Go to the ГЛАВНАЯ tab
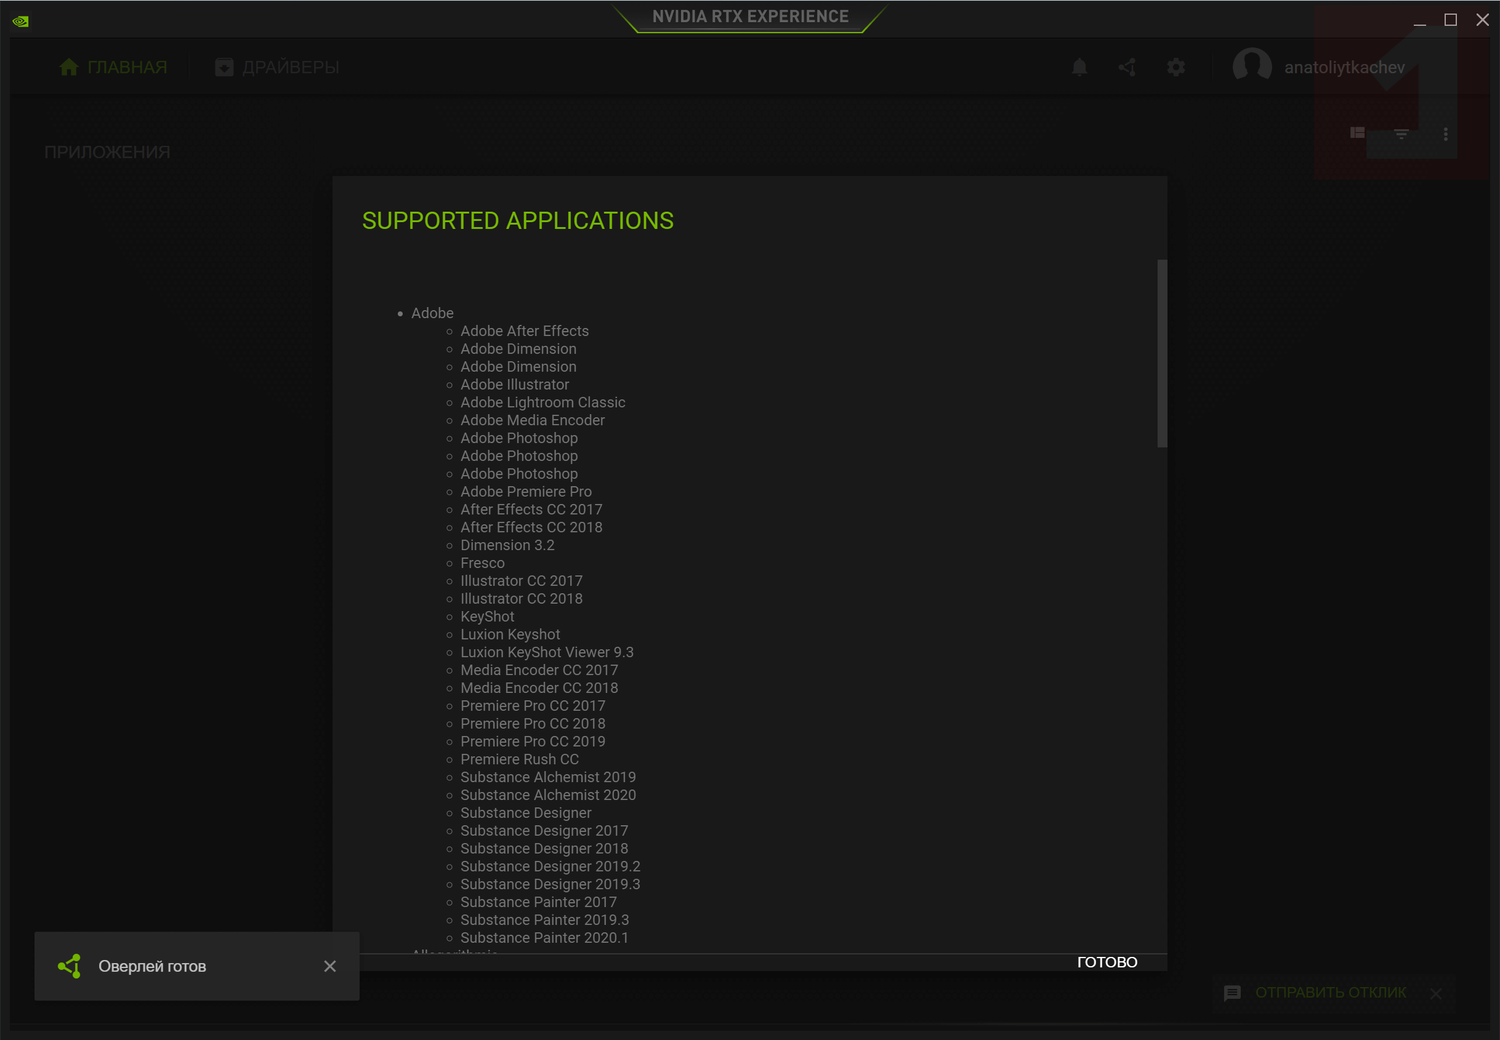Screen dimensions: 1500x1040 click(x=113, y=67)
